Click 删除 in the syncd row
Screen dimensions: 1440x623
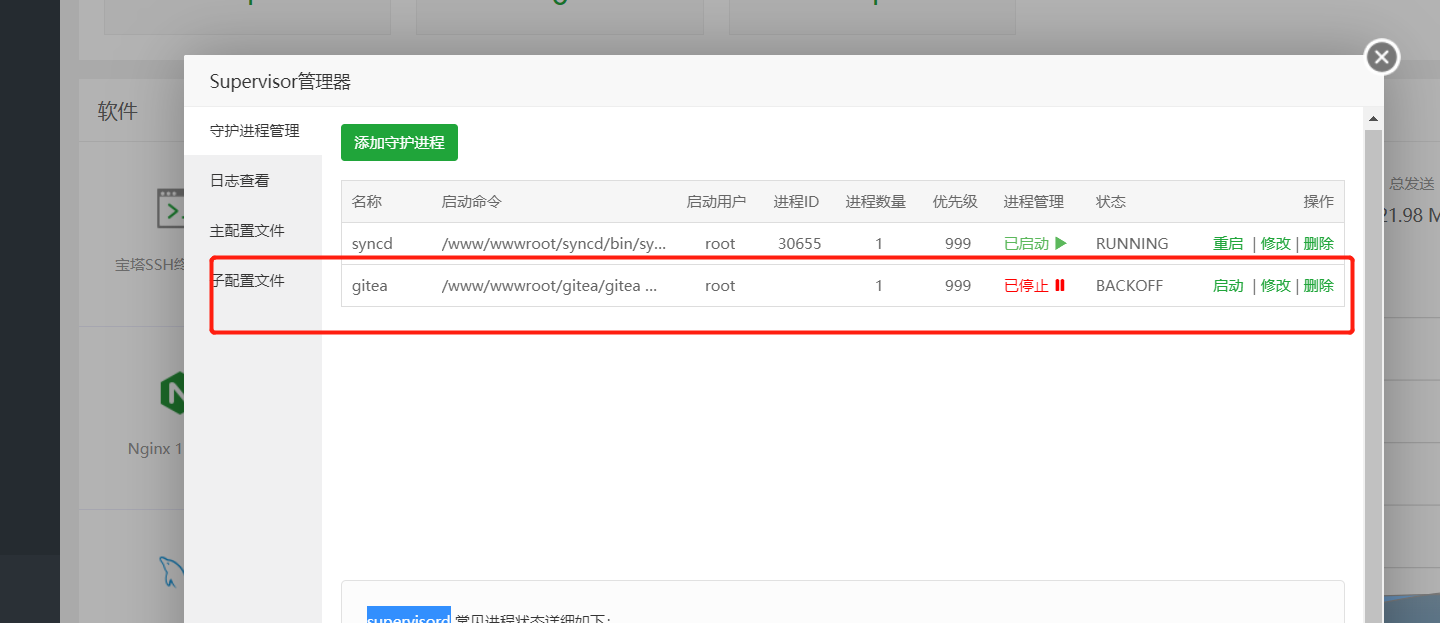point(1319,243)
